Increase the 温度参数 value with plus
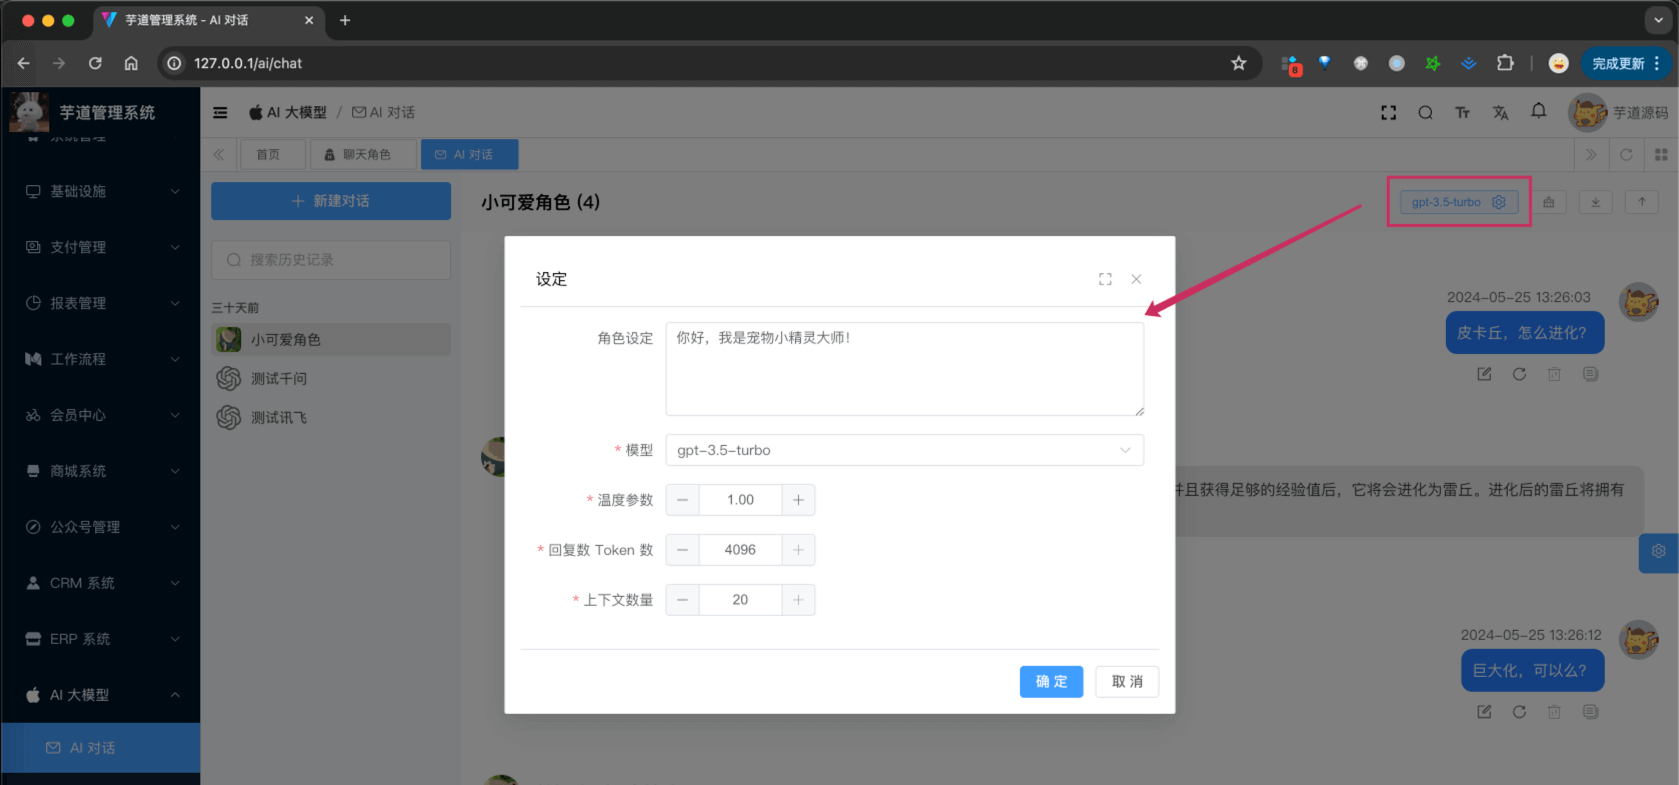This screenshot has height=785, width=1679. 798,500
